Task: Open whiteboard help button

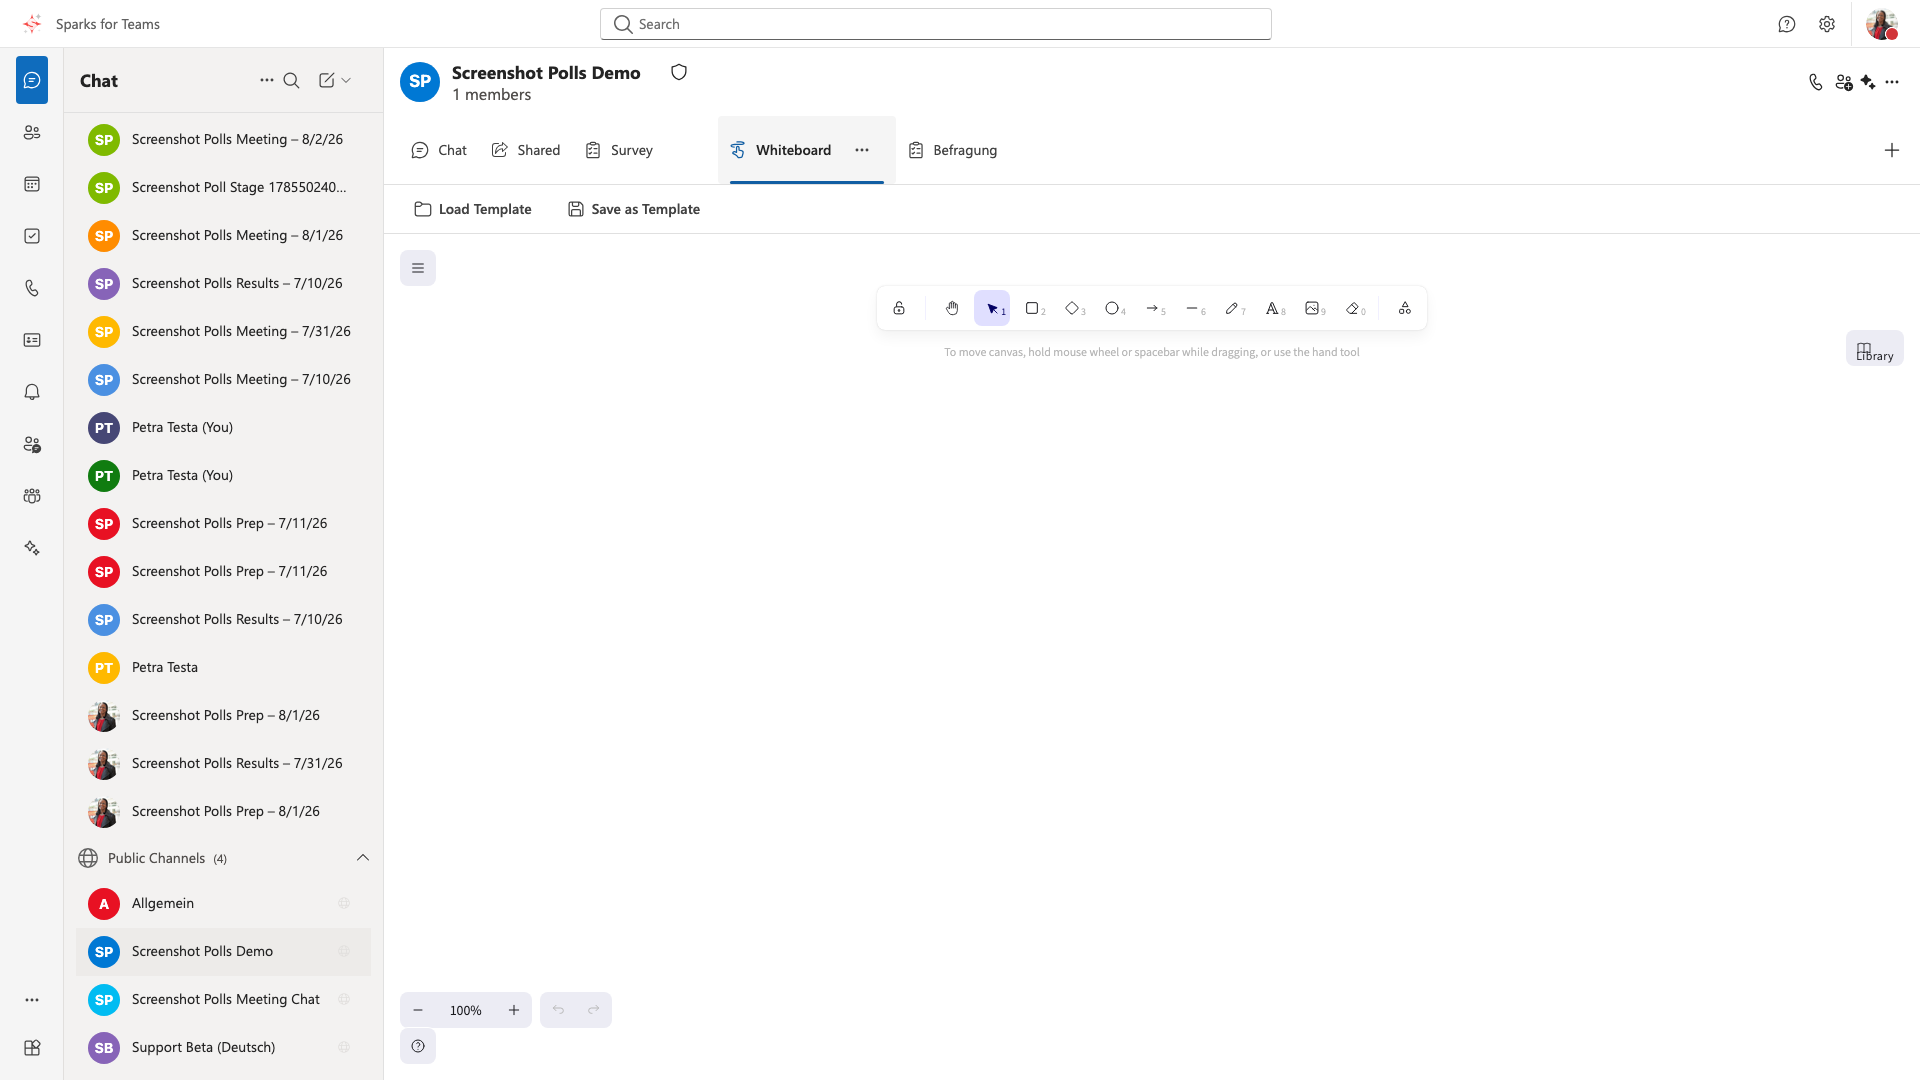Action: click(x=418, y=1046)
